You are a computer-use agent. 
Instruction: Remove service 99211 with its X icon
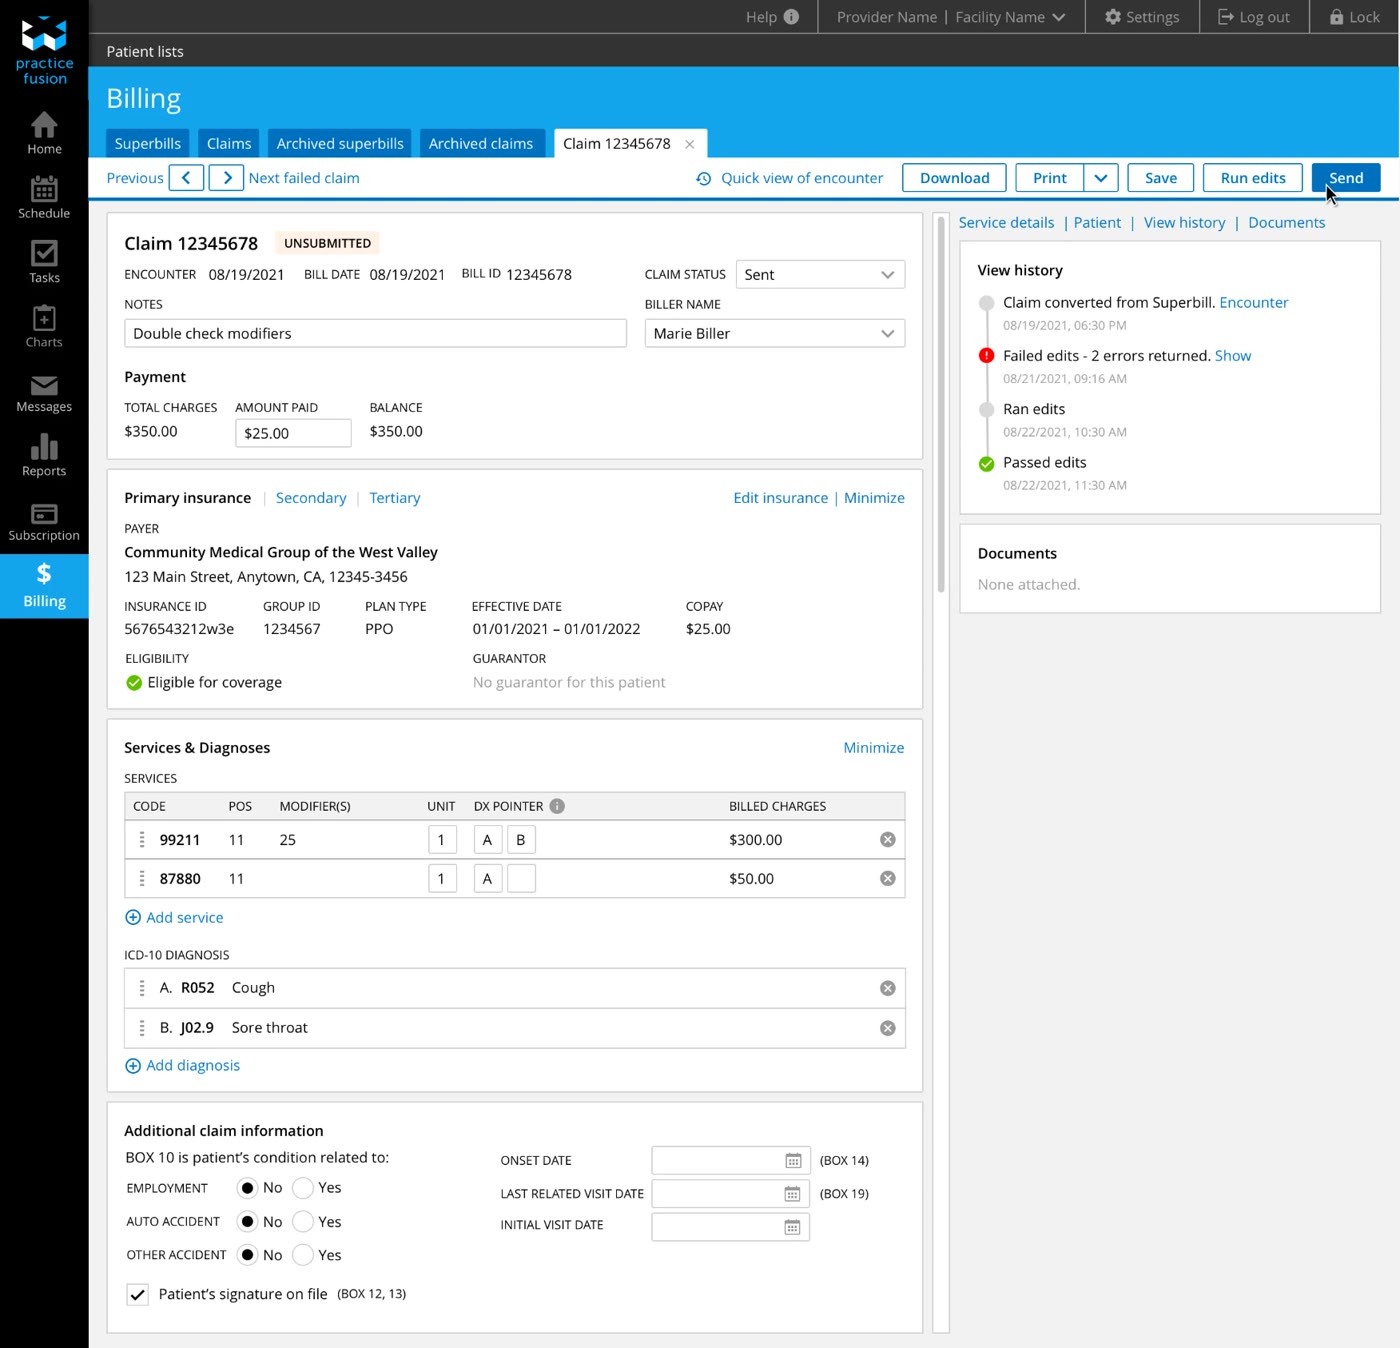point(887,840)
